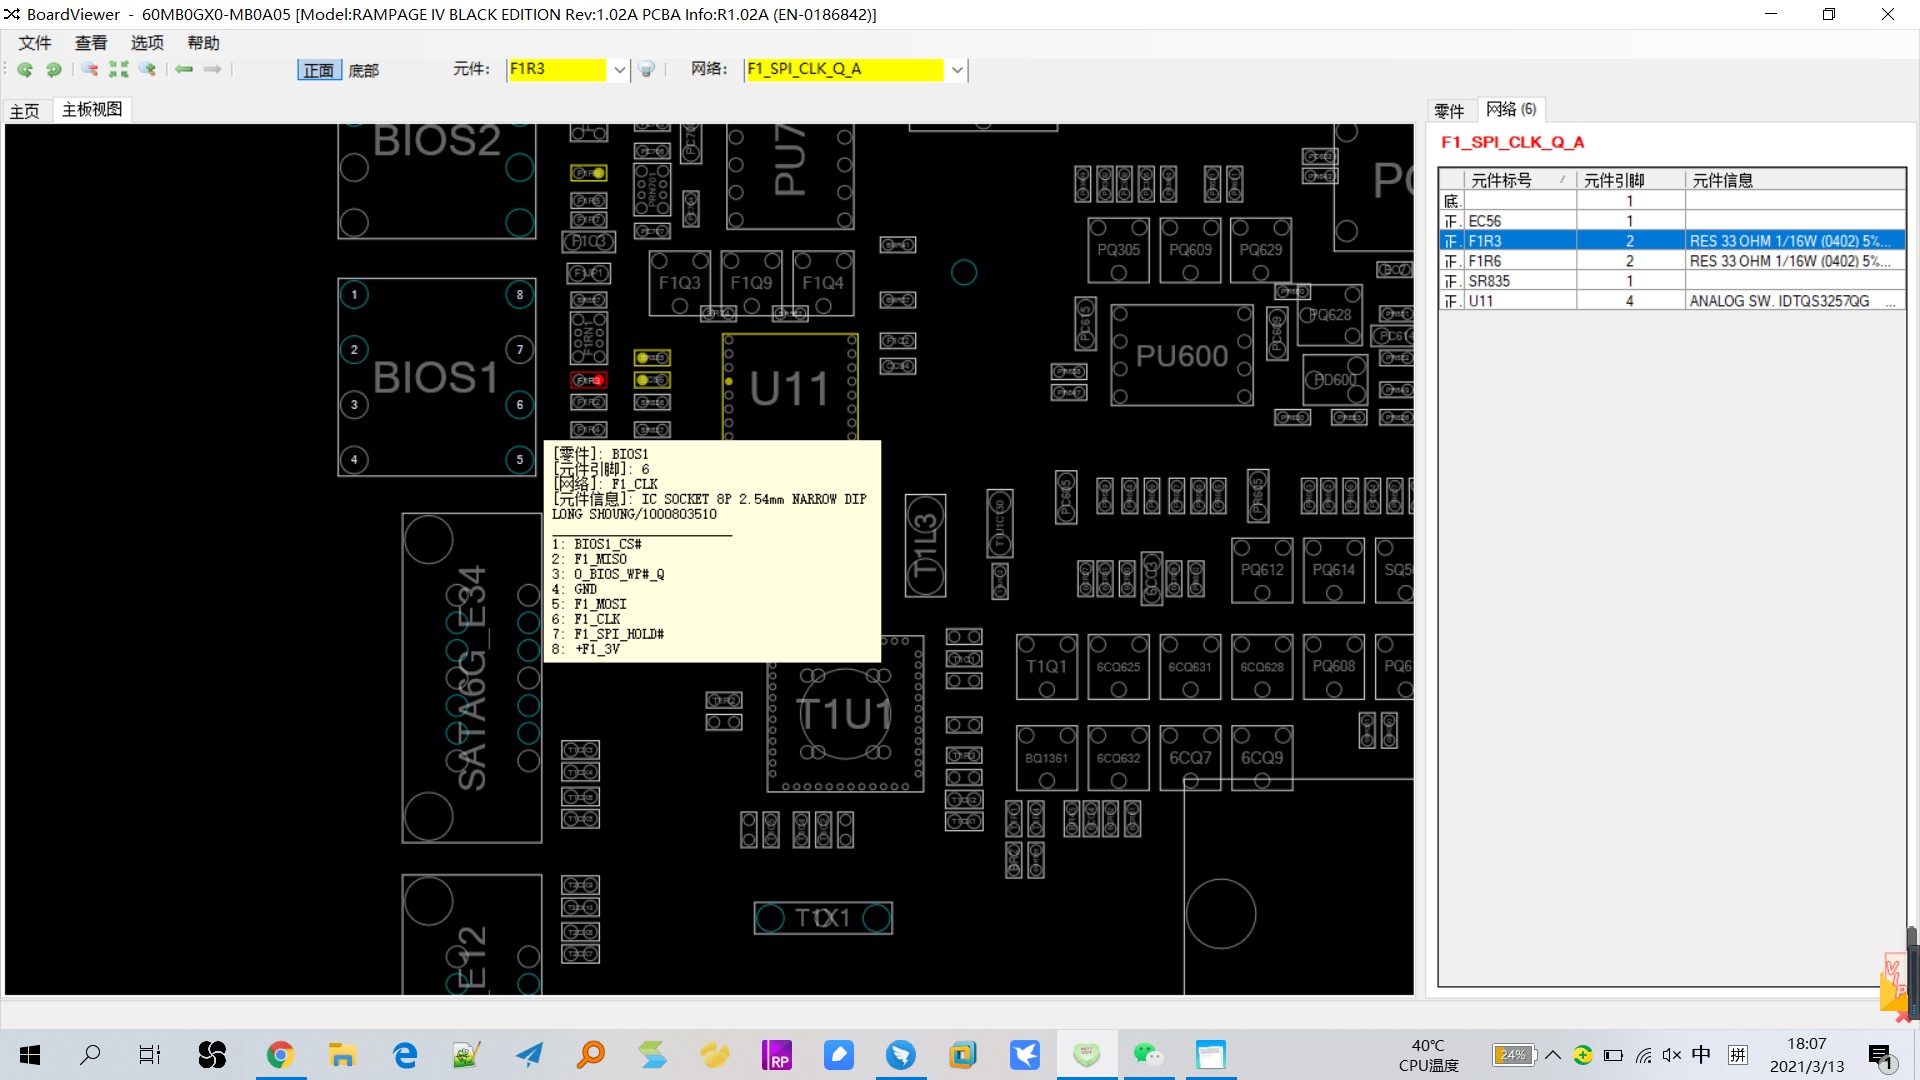This screenshot has width=1920, height=1080.
Task: Open the 选项 menu
Action: click(147, 43)
